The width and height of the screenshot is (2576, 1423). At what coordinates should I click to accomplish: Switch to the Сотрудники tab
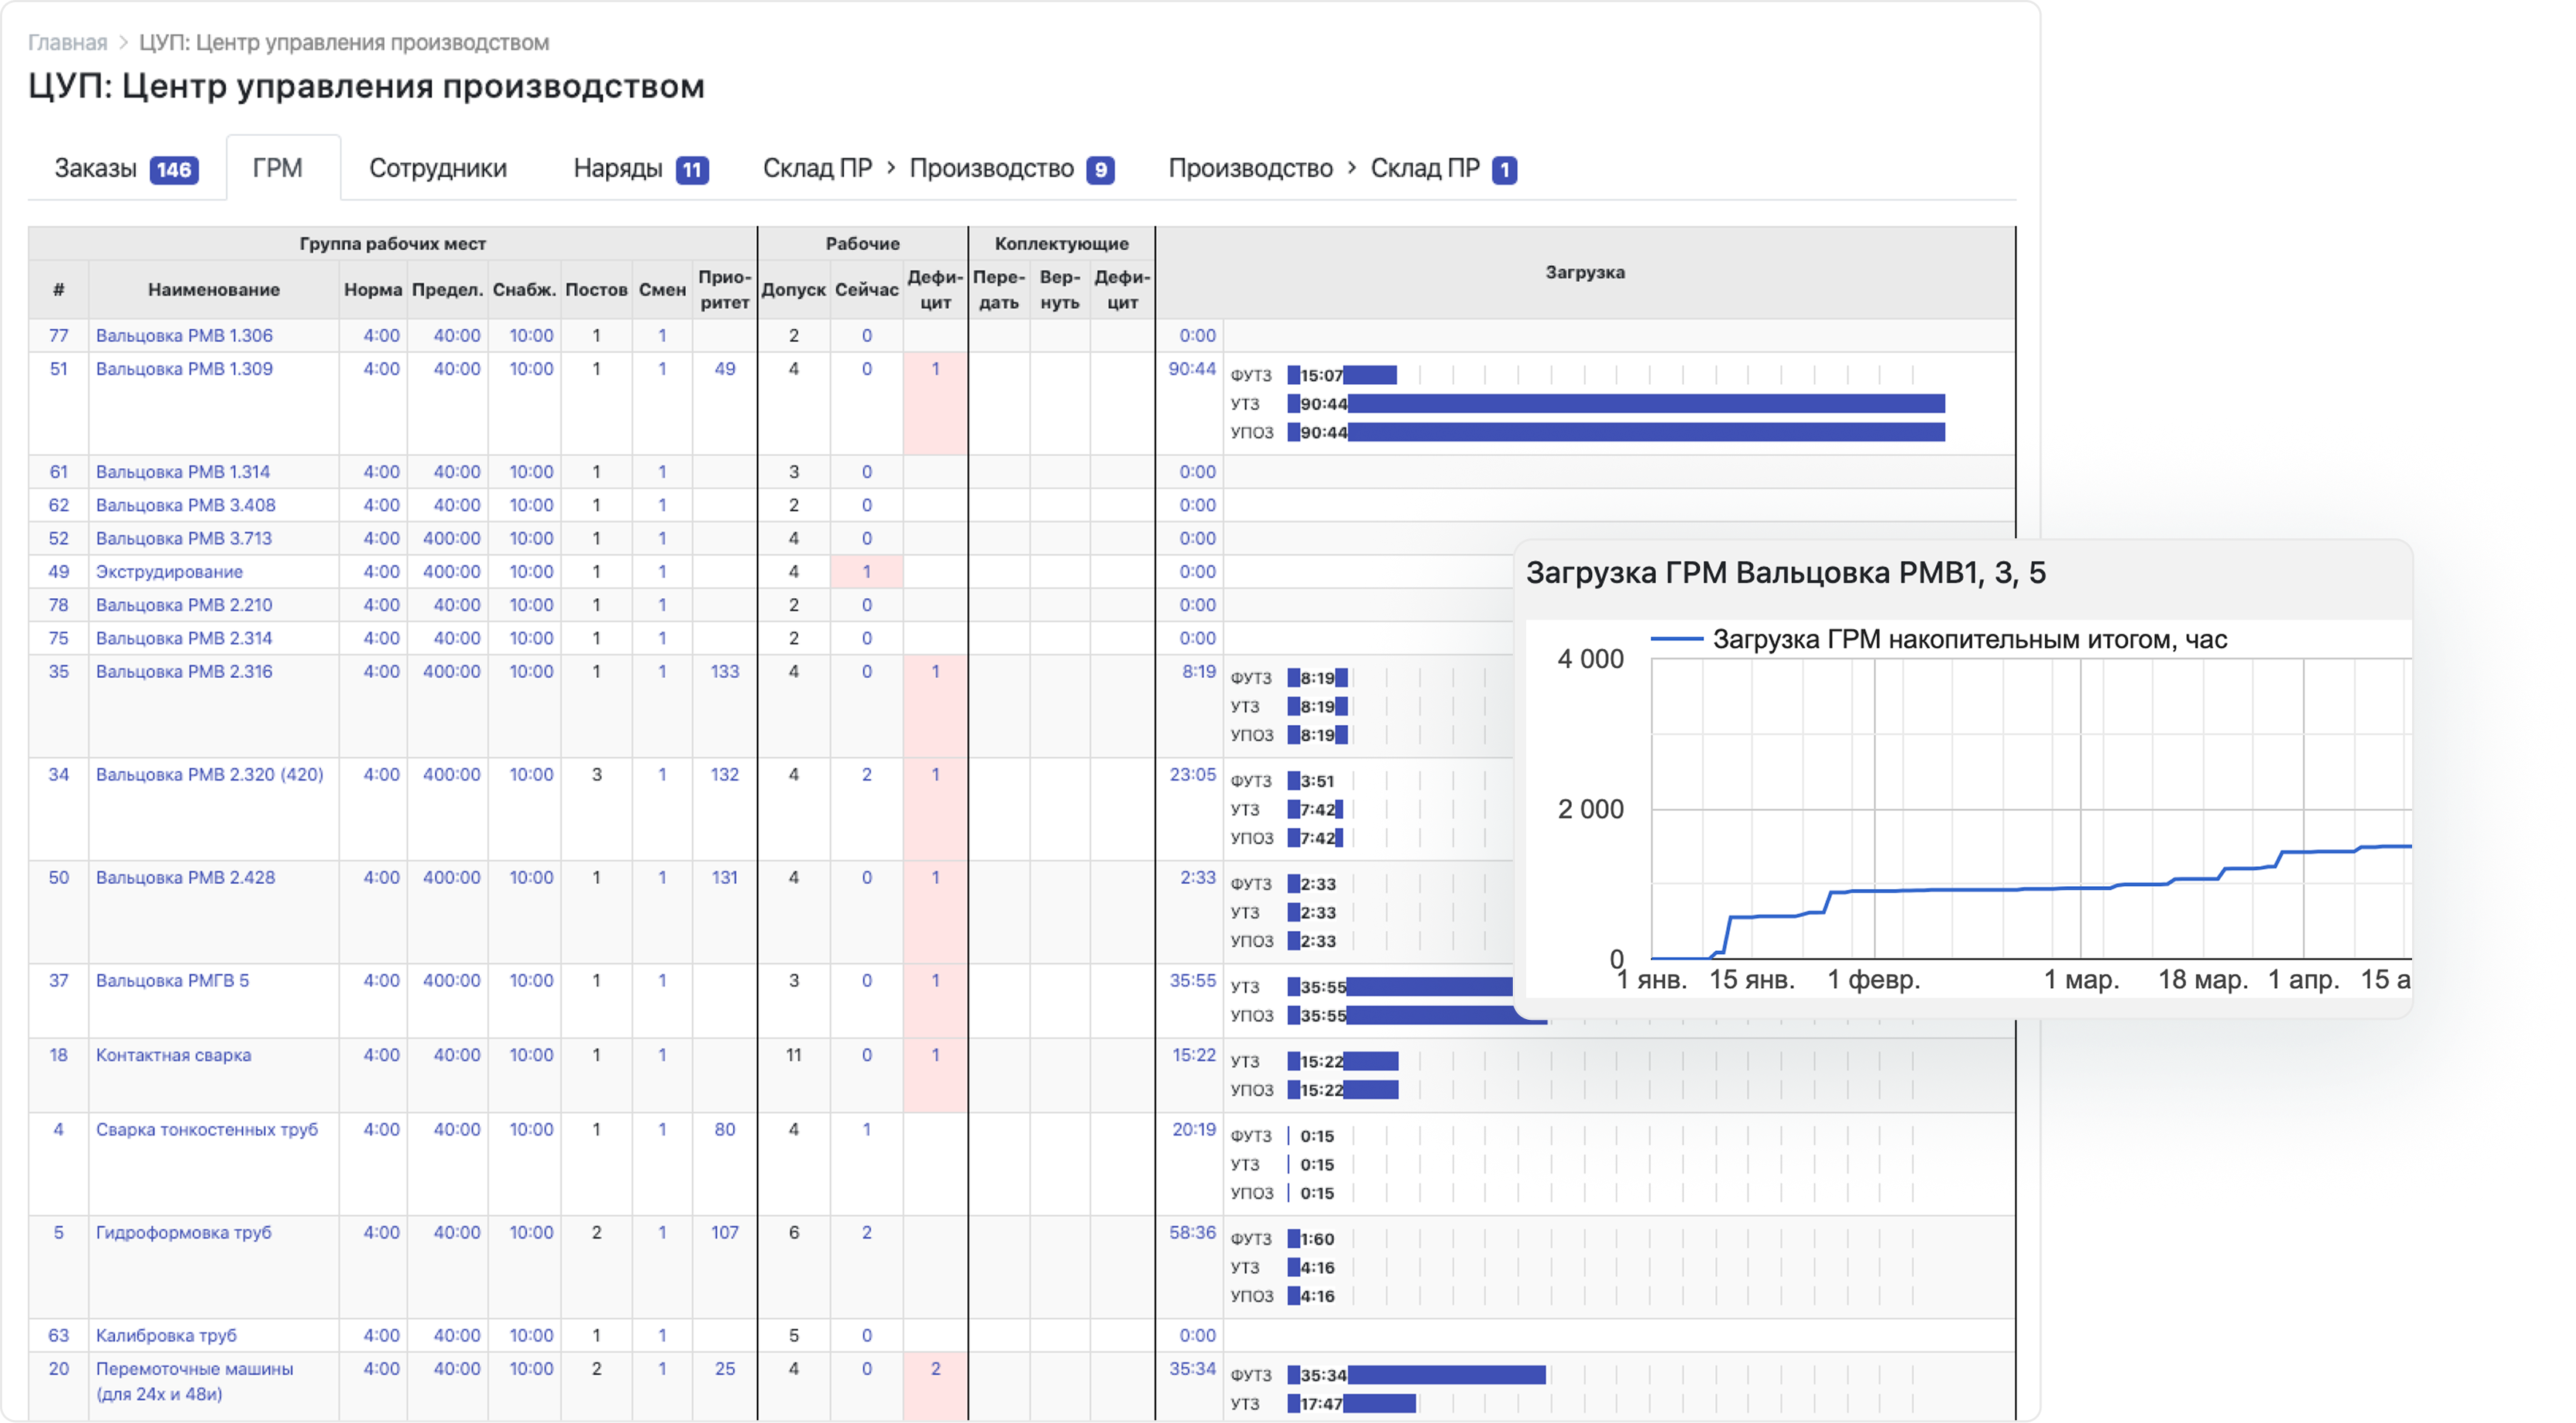[x=437, y=169]
